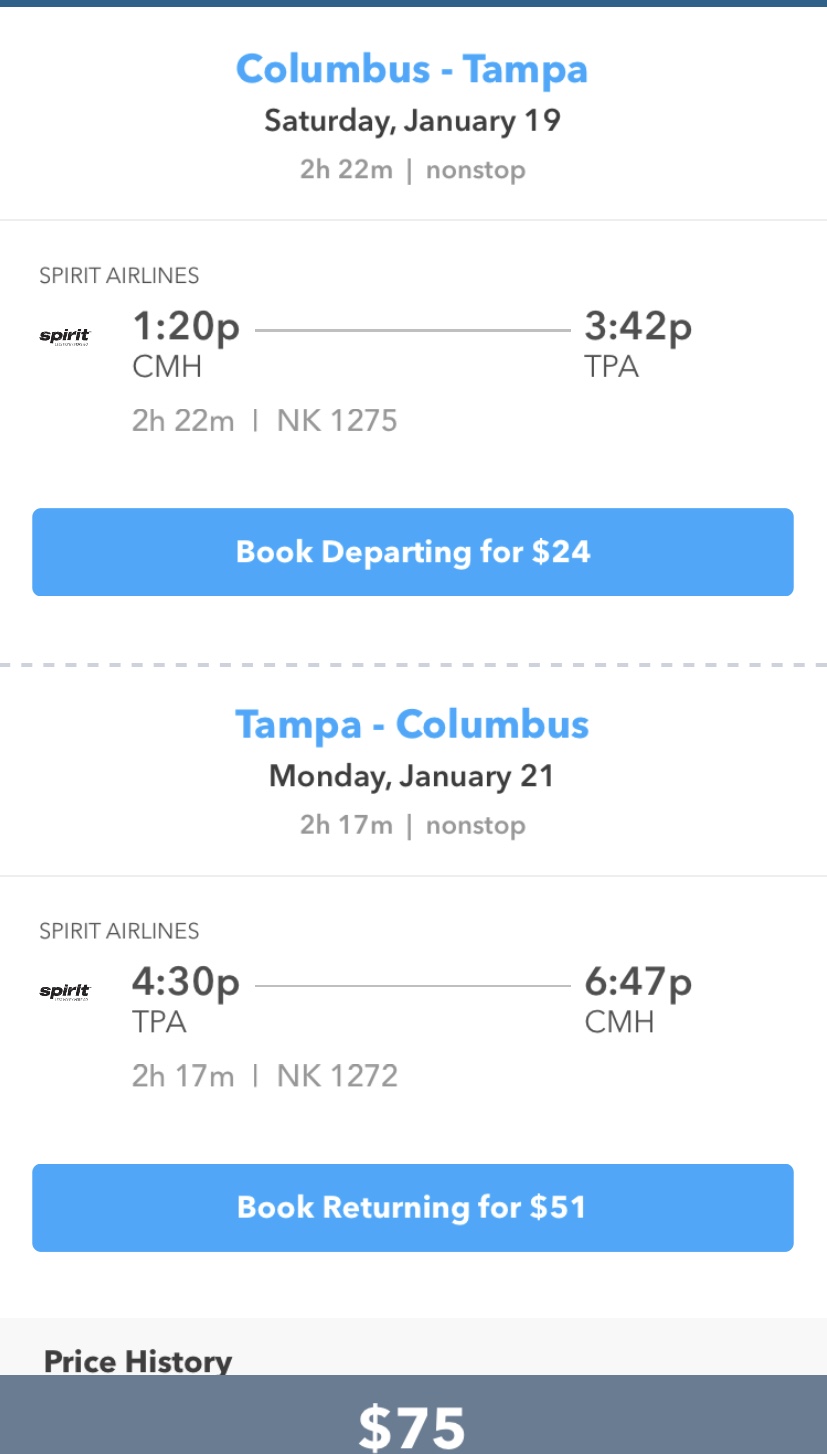Screen dimensions: 827x1454
Task: Tap the Spirit logo on the CMH departure flight
Action: [x=65, y=336]
